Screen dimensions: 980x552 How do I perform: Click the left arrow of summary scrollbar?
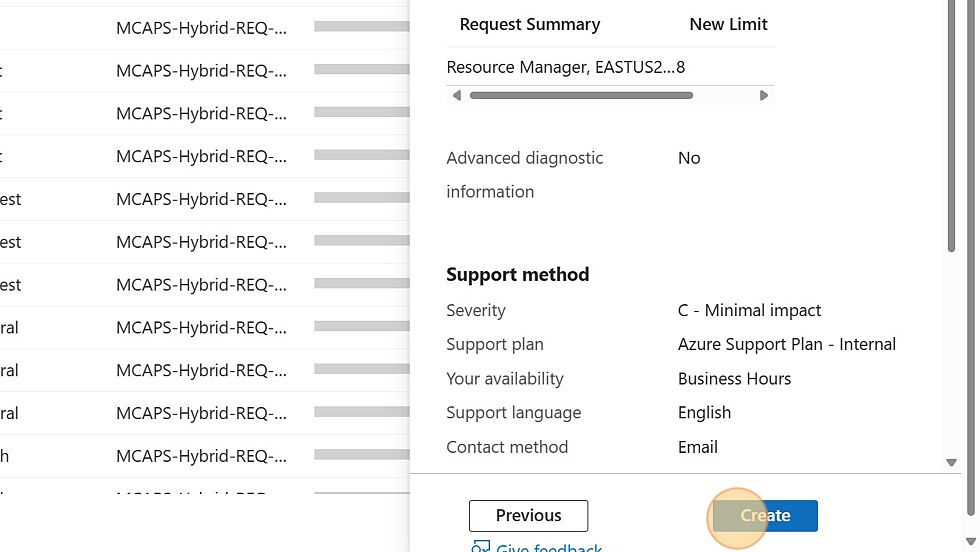coord(457,96)
